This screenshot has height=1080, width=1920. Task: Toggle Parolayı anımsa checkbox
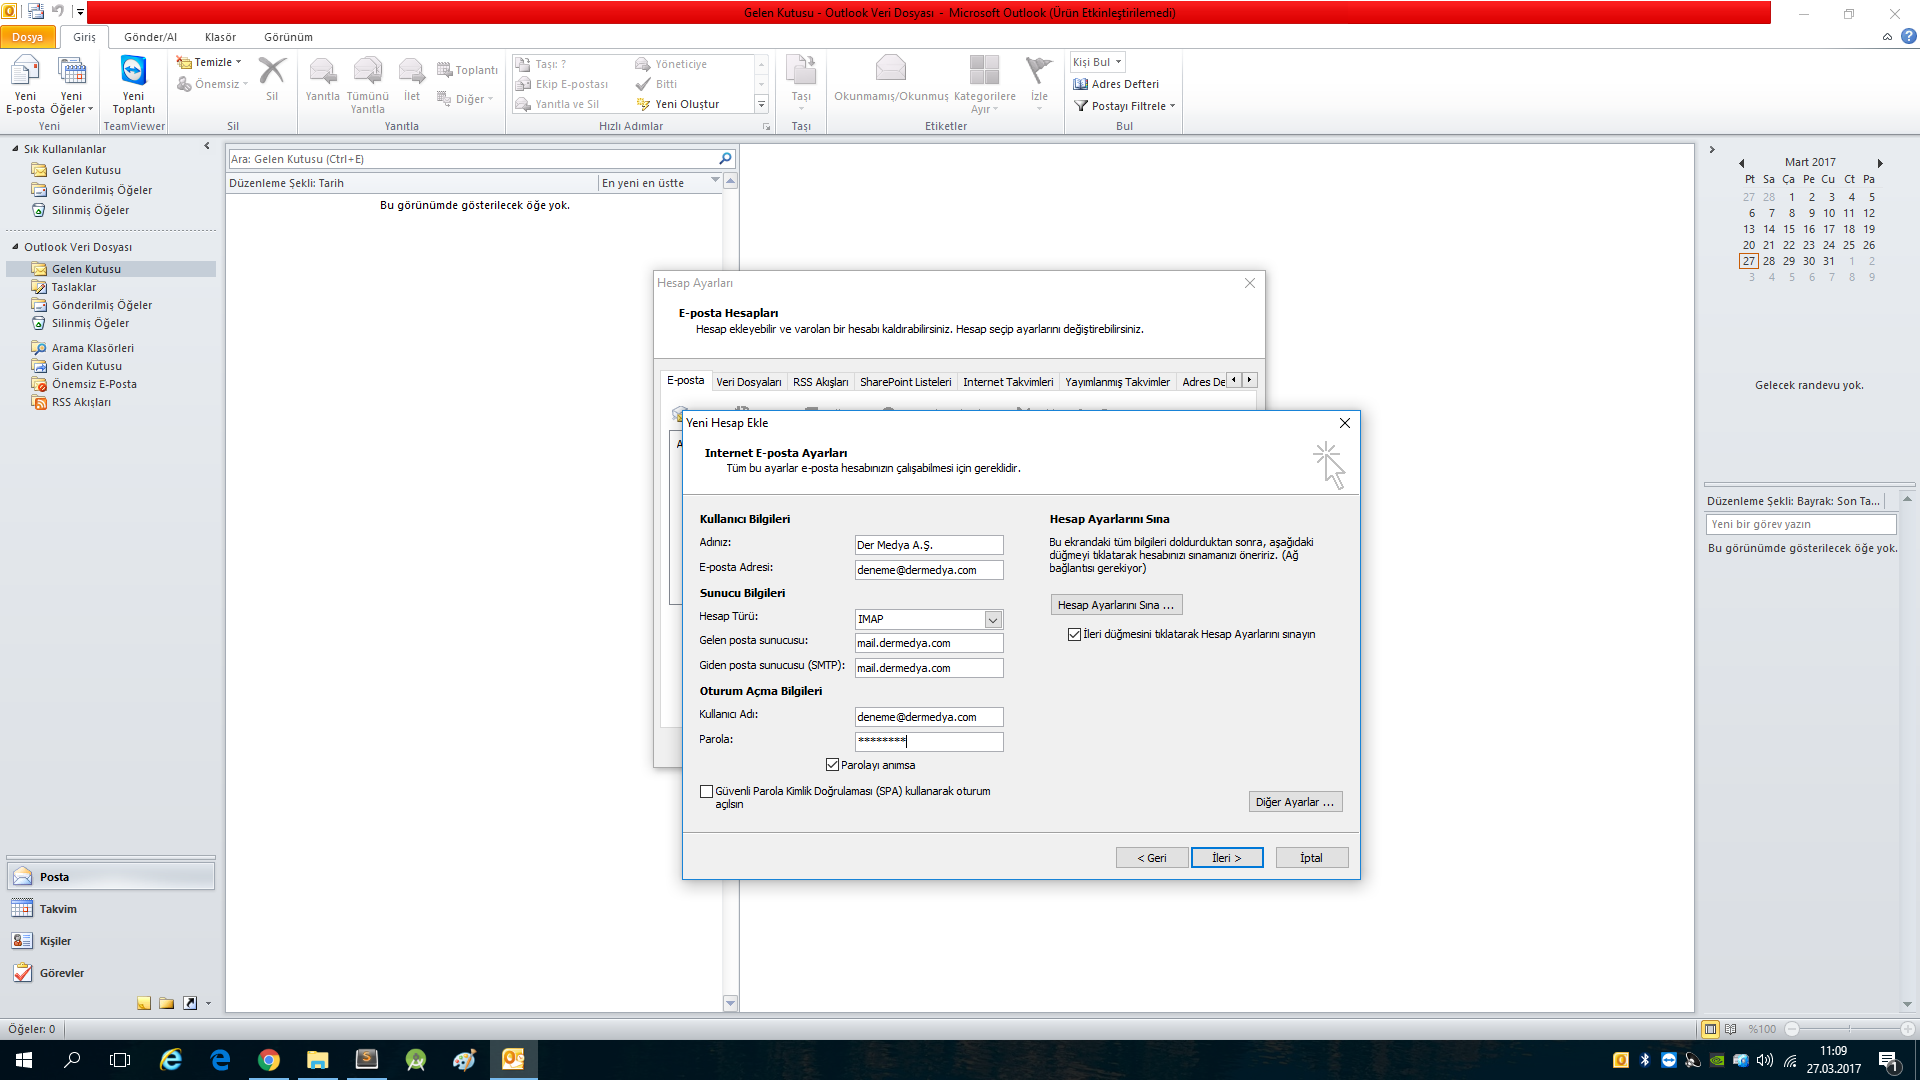(x=832, y=765)
